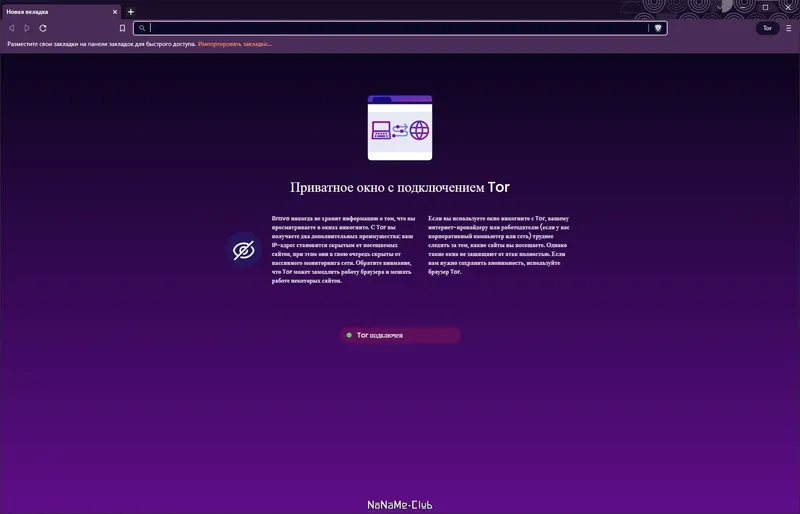Click the forward navigation arrow
The image size is (800, 514).
tap(27, 28)
